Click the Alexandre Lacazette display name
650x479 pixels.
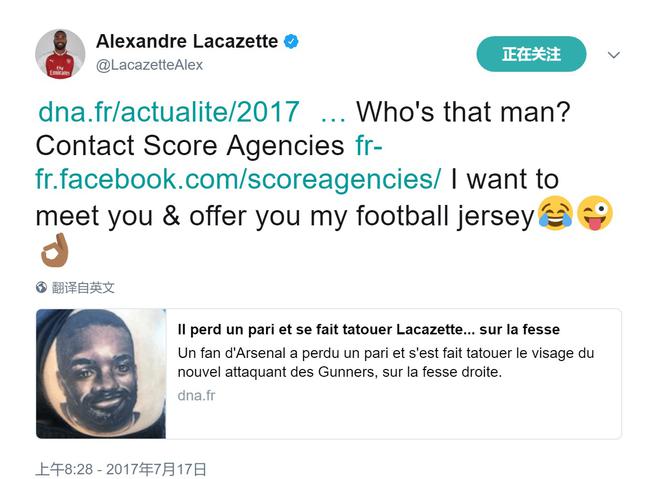coord(187,41)
